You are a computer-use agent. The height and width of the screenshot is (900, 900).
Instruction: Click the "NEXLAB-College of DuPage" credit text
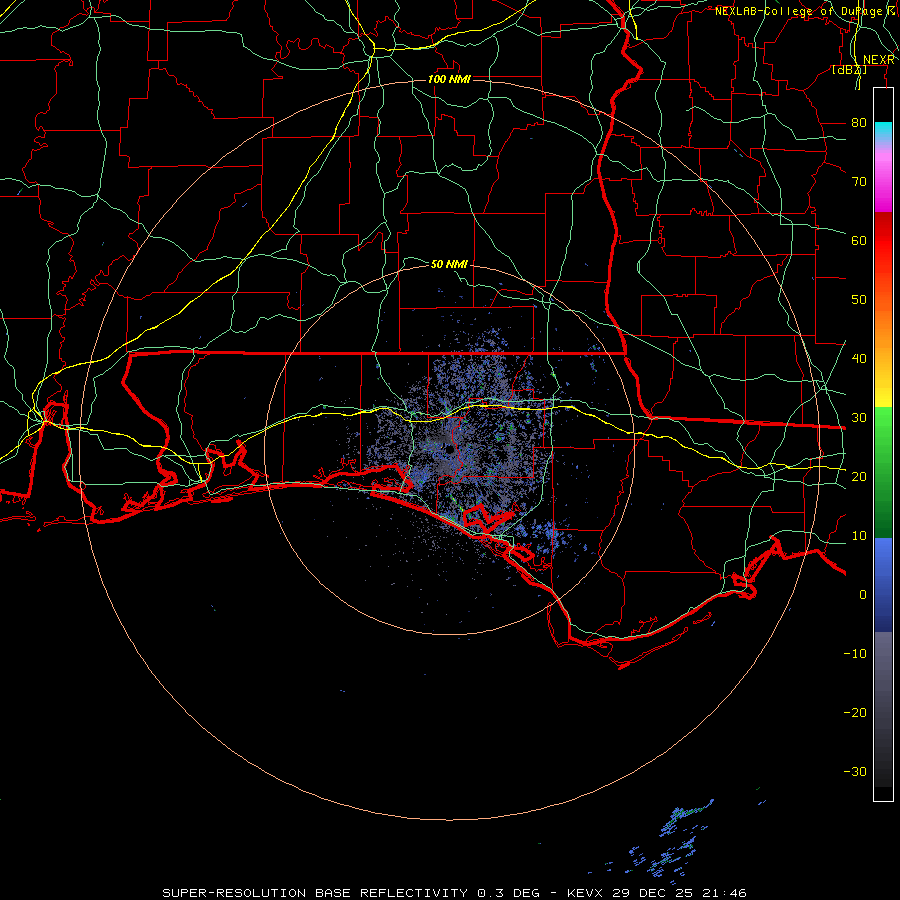[801, 11]
